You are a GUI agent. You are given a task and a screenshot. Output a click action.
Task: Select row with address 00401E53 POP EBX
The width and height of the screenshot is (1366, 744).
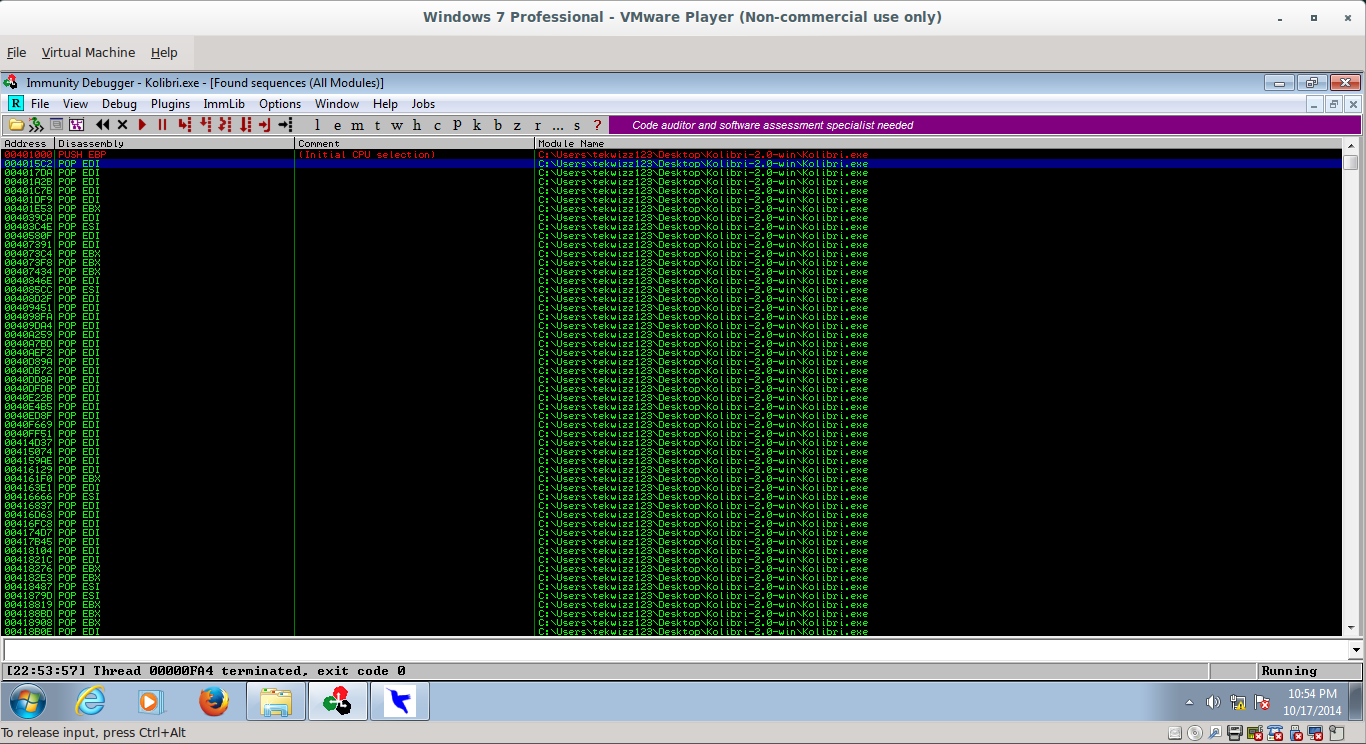[x=671, y=209]
